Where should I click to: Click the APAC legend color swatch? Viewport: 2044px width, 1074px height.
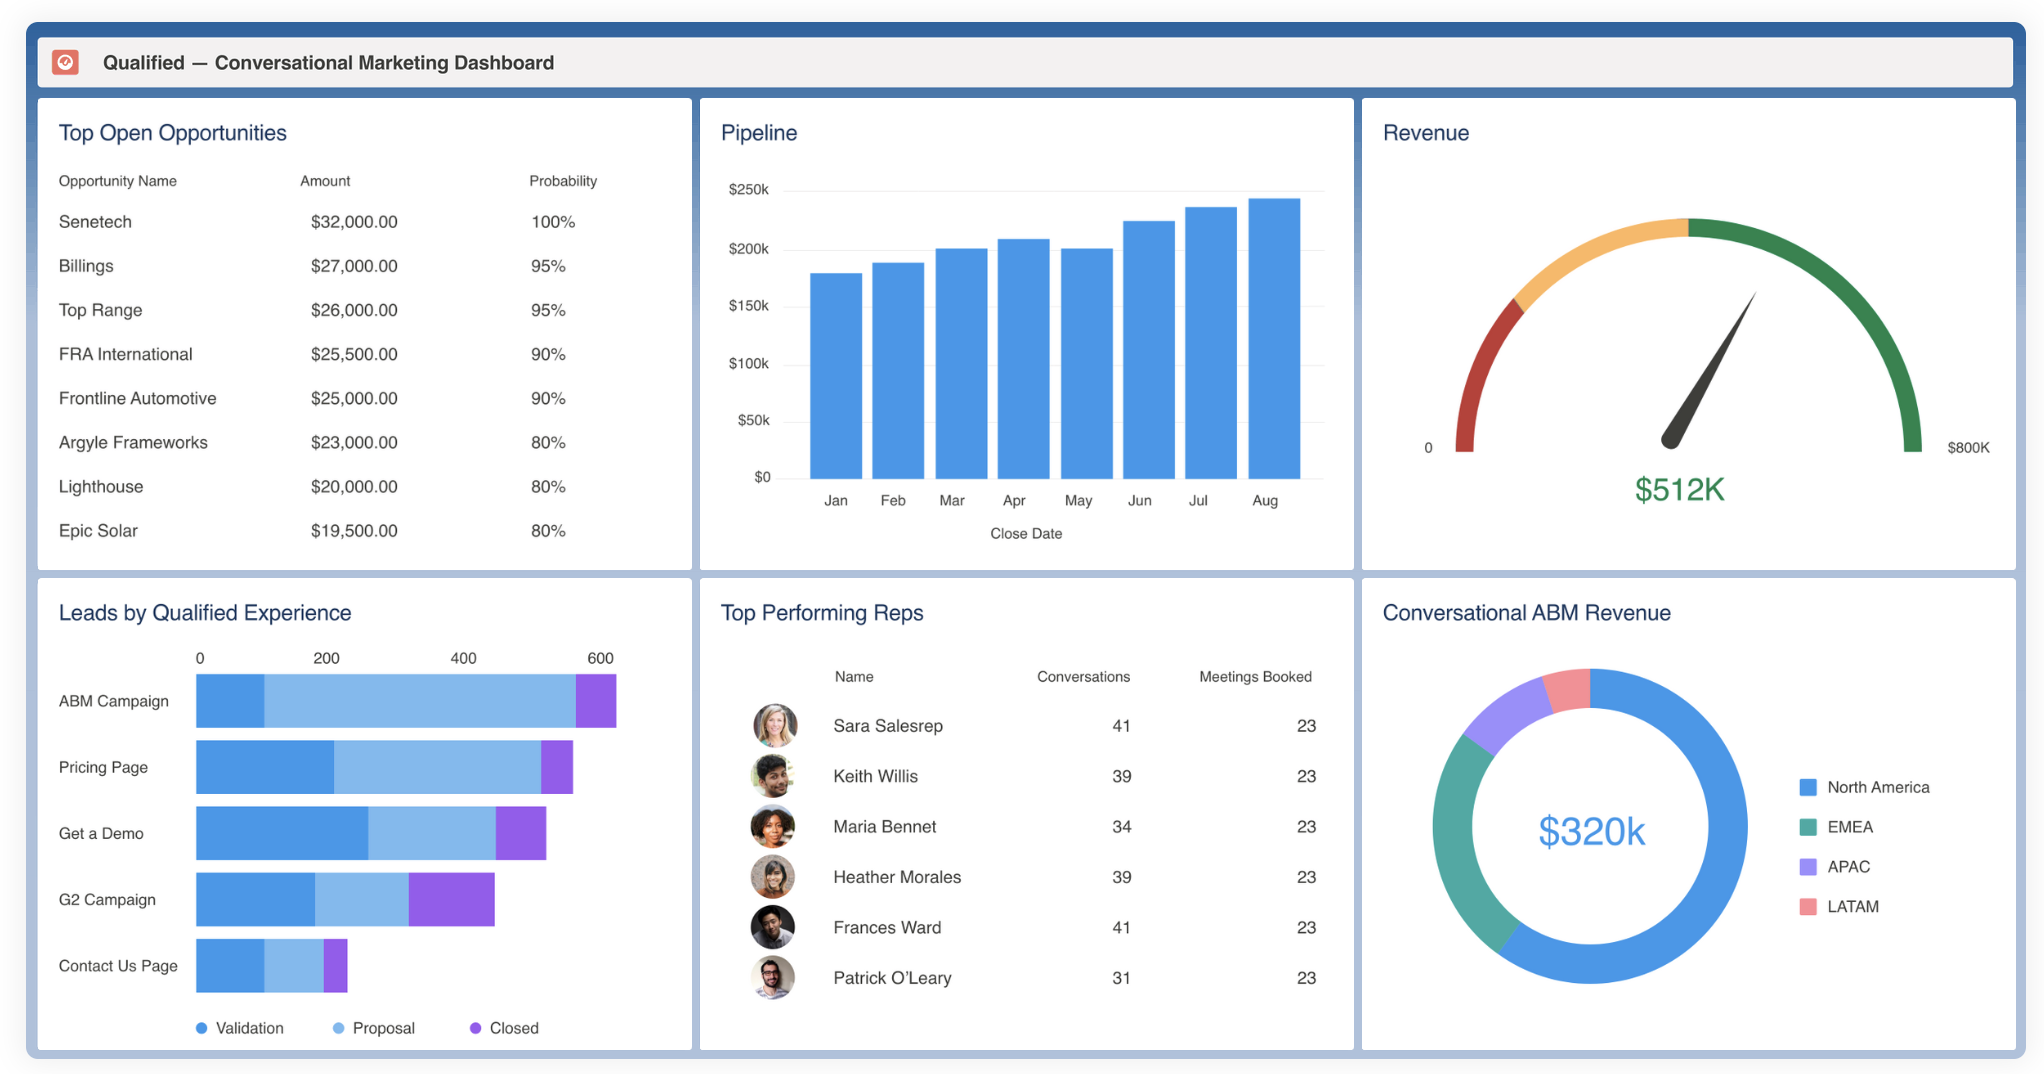click(1808, 867)
